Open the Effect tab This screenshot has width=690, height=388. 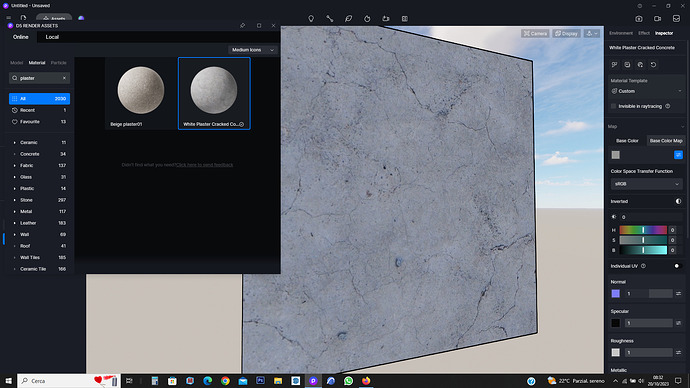[x=644, y=33]
